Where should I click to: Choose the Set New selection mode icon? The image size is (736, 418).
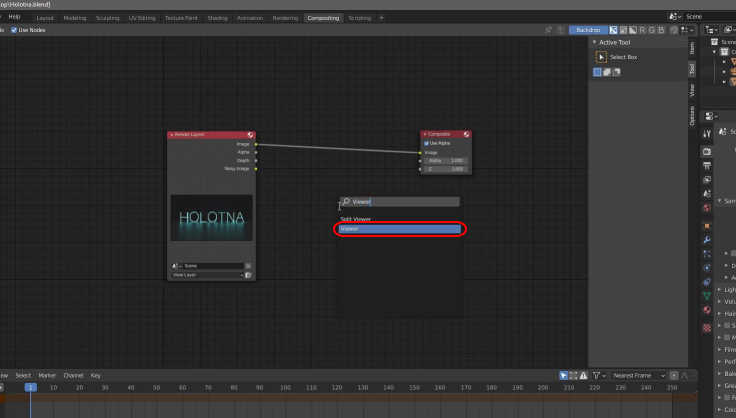click(x=597, y=72)
